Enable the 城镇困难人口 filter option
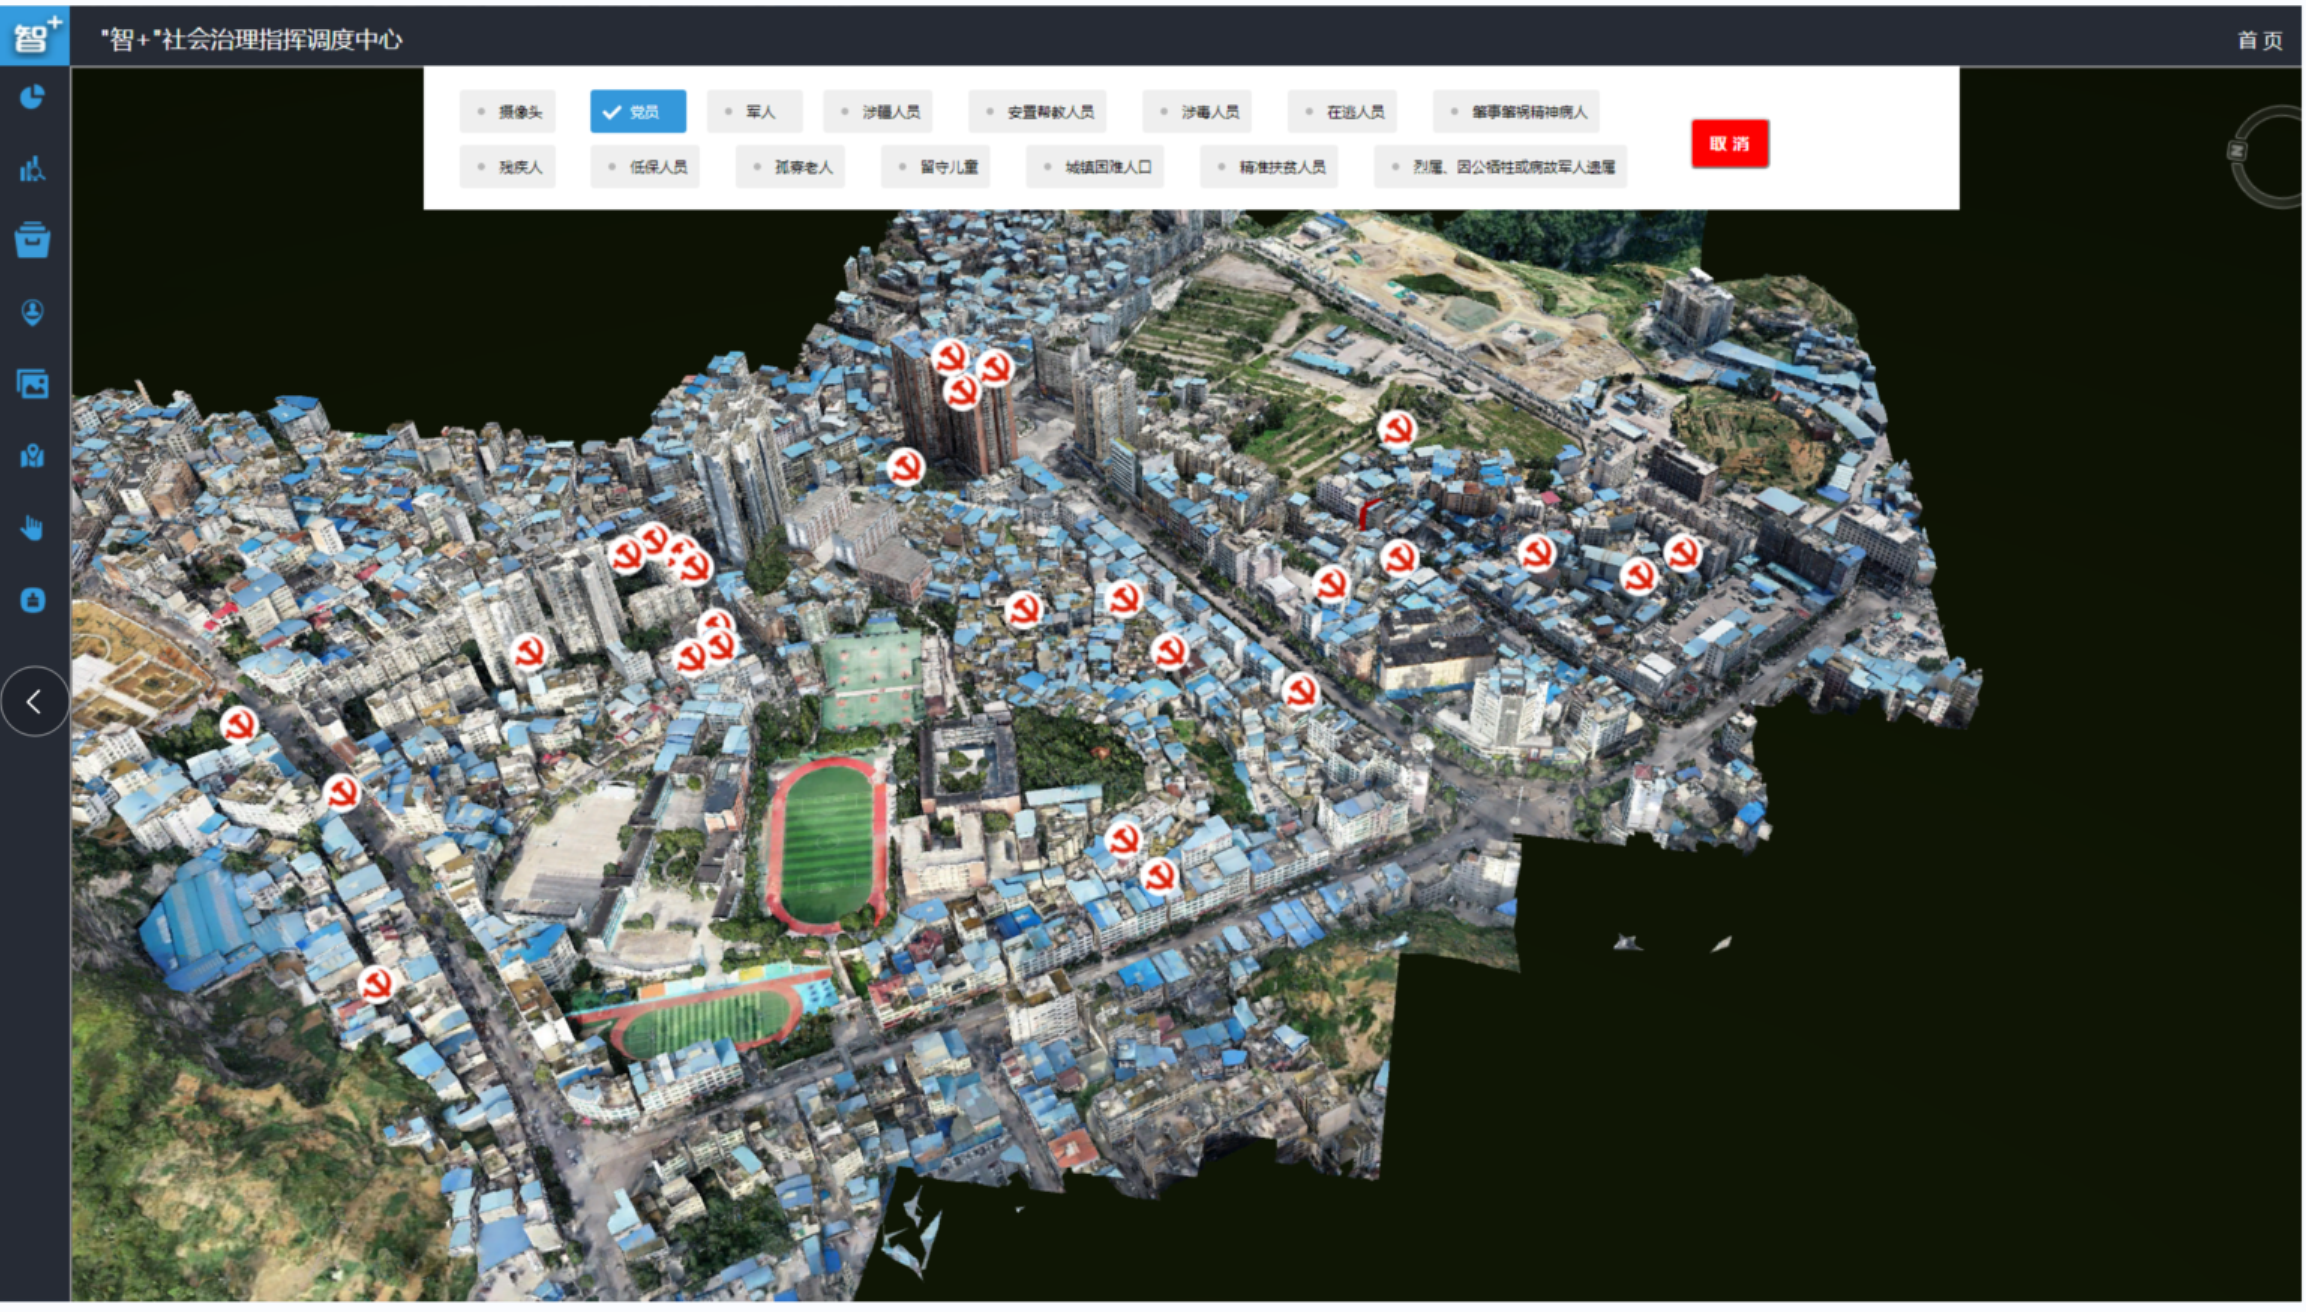Screen dimensions: 2306x1312 click(x=1095, y=167)
